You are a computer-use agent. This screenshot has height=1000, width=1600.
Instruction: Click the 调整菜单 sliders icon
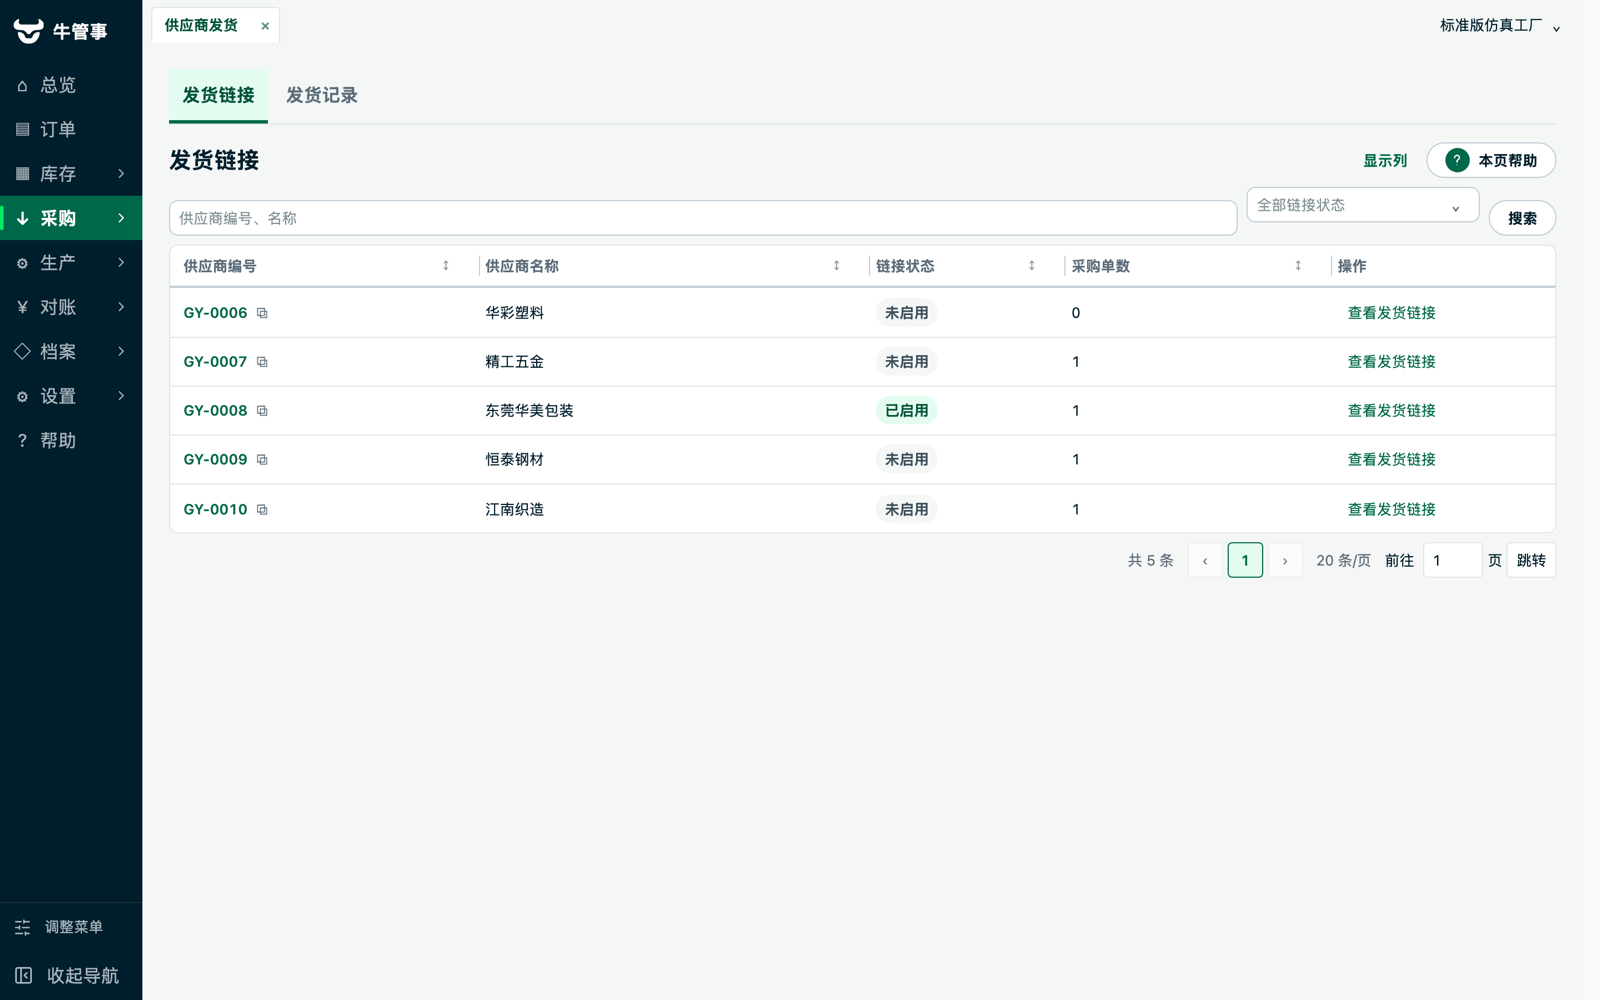[x=23, y=927]
